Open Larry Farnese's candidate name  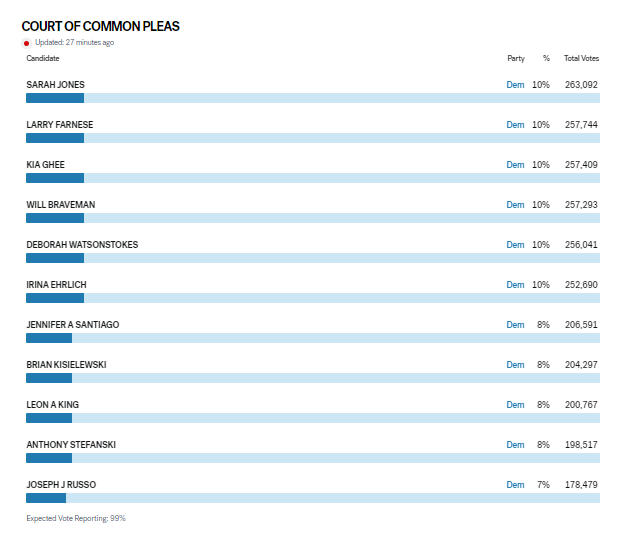[x=60, y=125]
